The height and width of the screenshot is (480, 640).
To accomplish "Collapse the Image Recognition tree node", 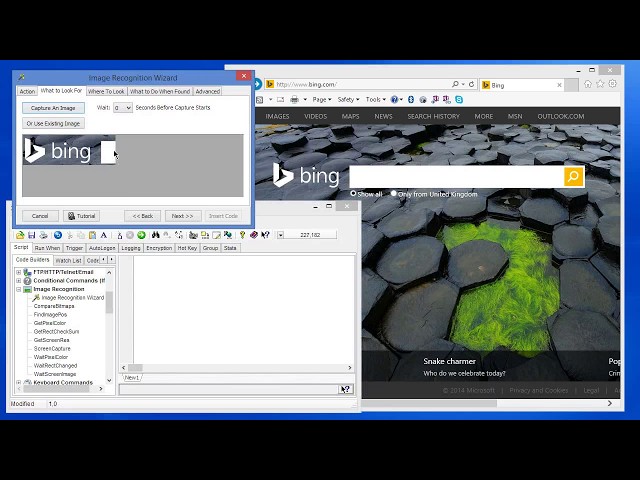I will click(x=18, y=289).
